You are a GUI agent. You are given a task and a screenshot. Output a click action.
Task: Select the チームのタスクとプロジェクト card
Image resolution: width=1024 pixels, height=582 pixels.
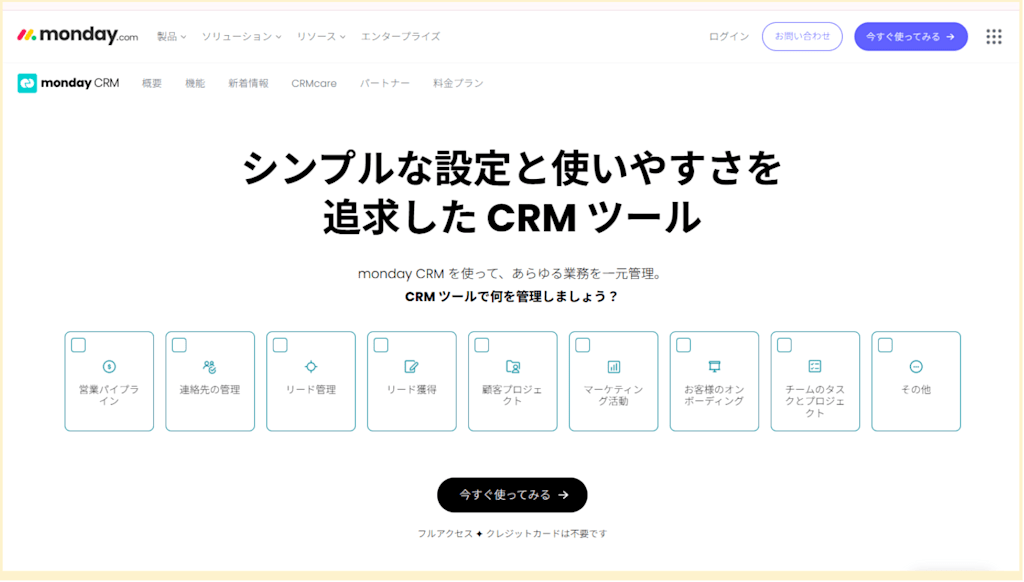(815, 381)
